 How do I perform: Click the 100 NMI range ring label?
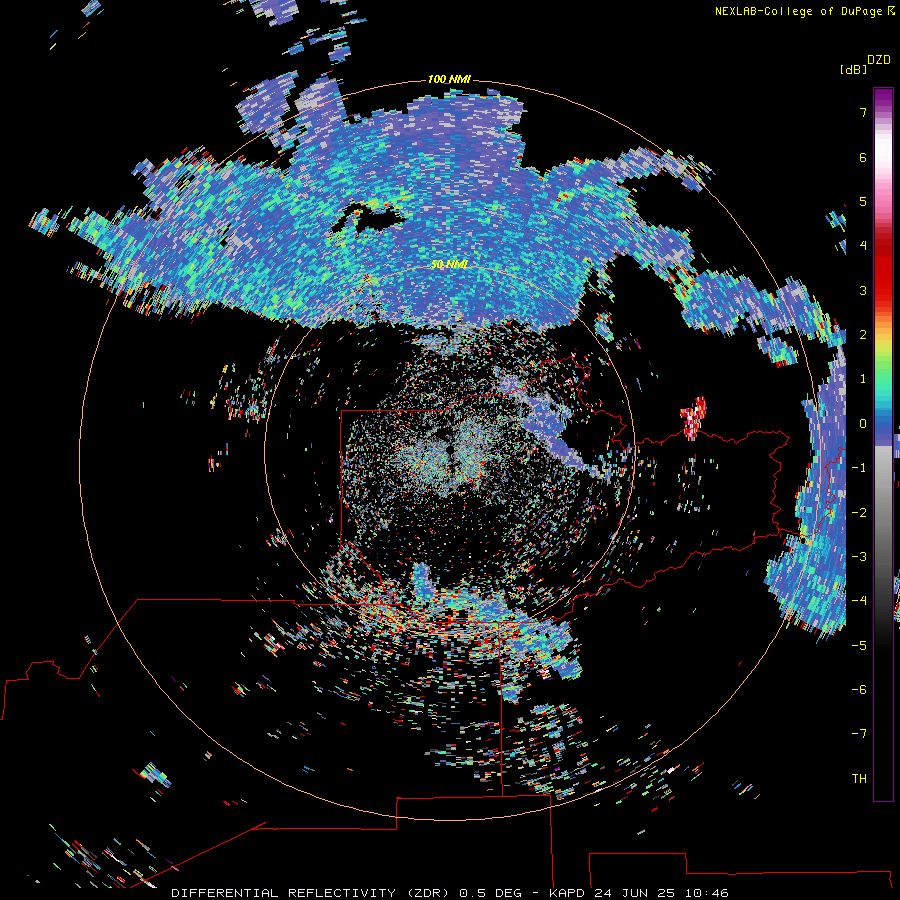(449, 79)
